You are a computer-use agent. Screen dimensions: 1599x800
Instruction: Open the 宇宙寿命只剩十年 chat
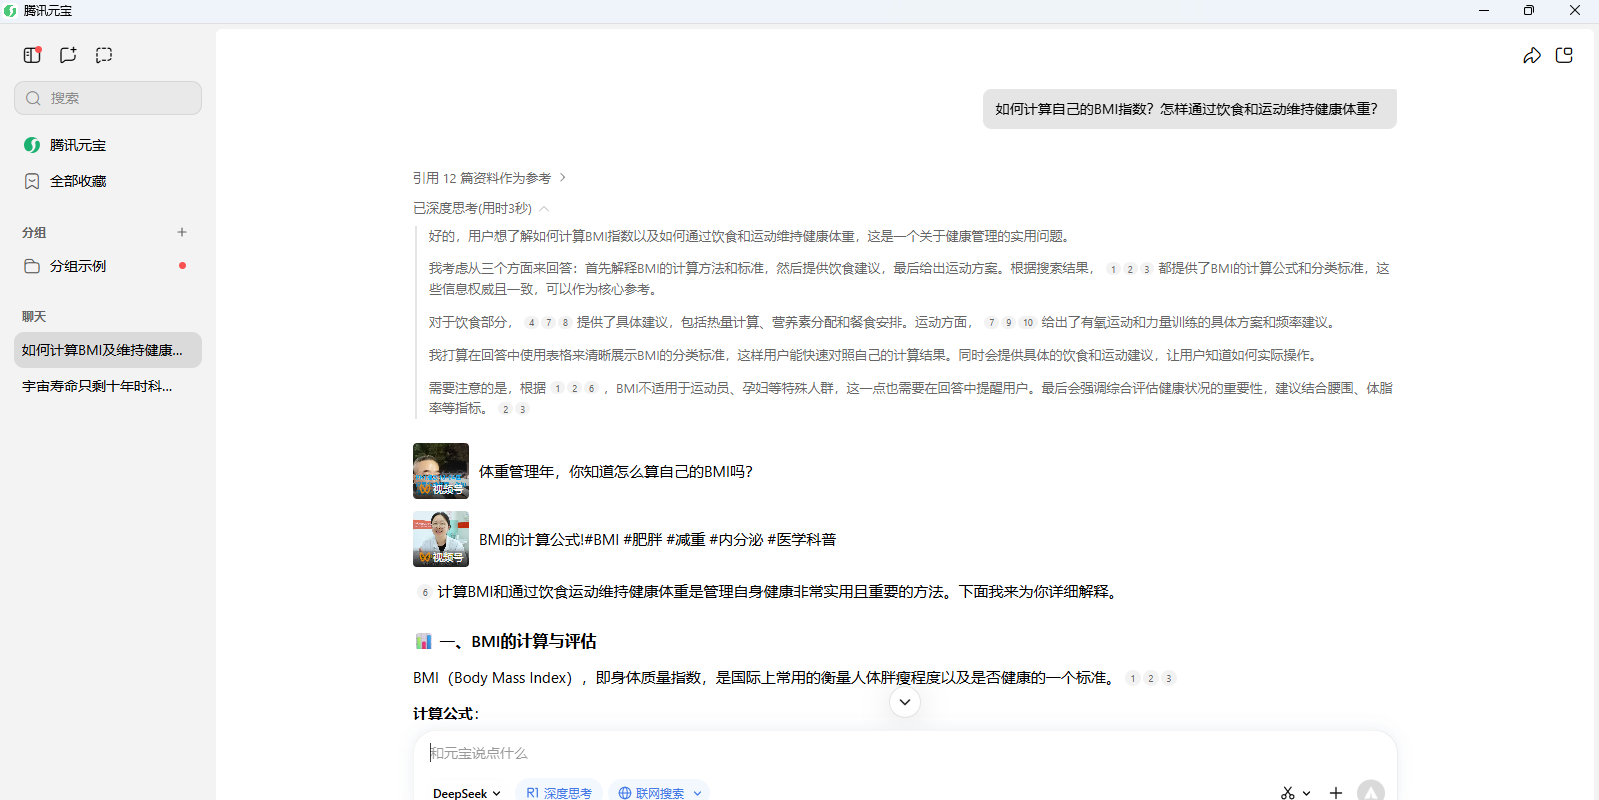coord(97,386)
